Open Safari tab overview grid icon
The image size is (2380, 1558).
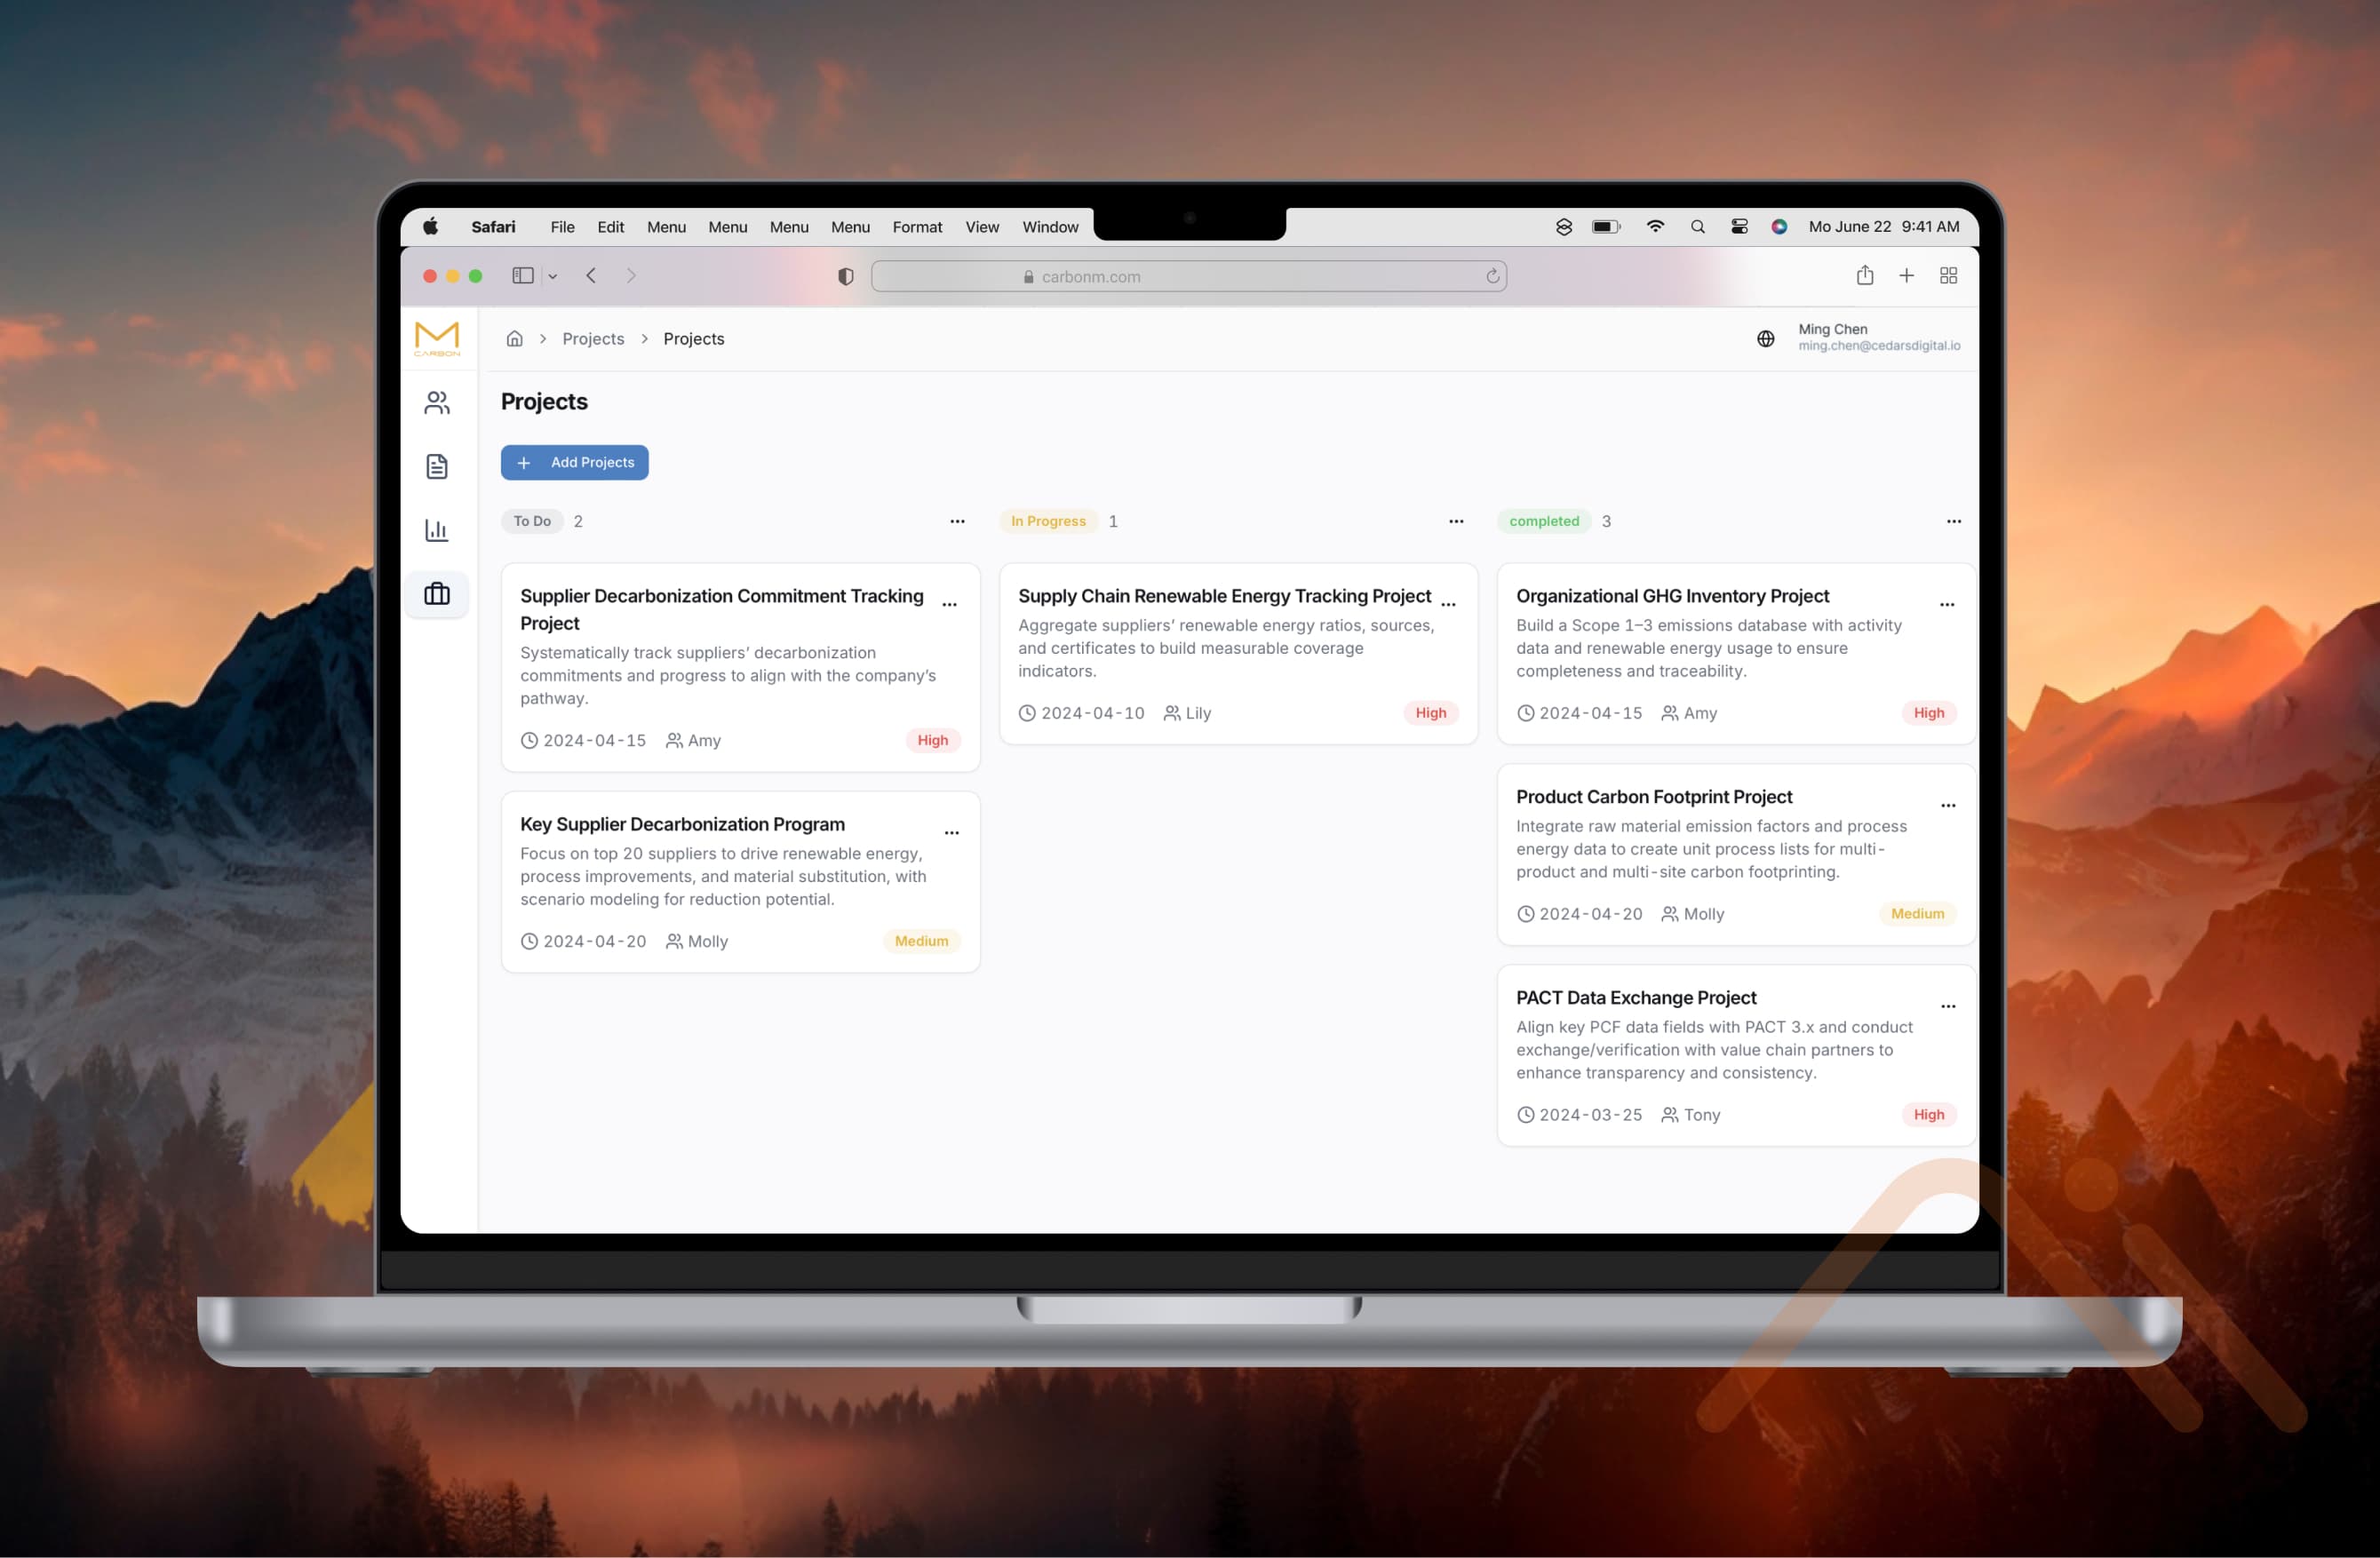(1948, 276)
